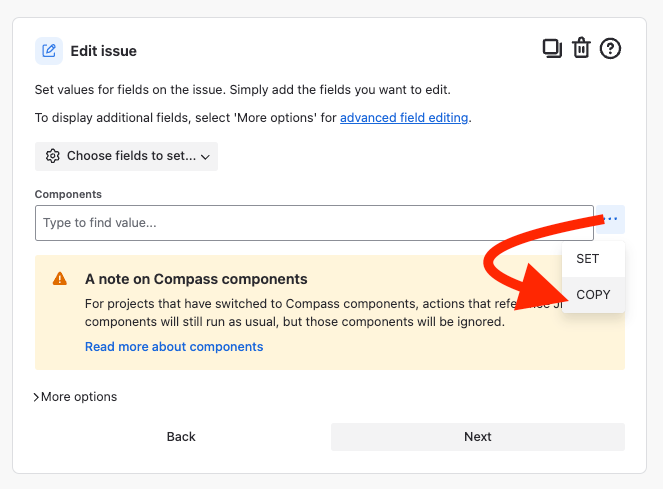Click the Edit issue pencil icon
The height and width of the screenshot is (489, 663).
[49, 51]
